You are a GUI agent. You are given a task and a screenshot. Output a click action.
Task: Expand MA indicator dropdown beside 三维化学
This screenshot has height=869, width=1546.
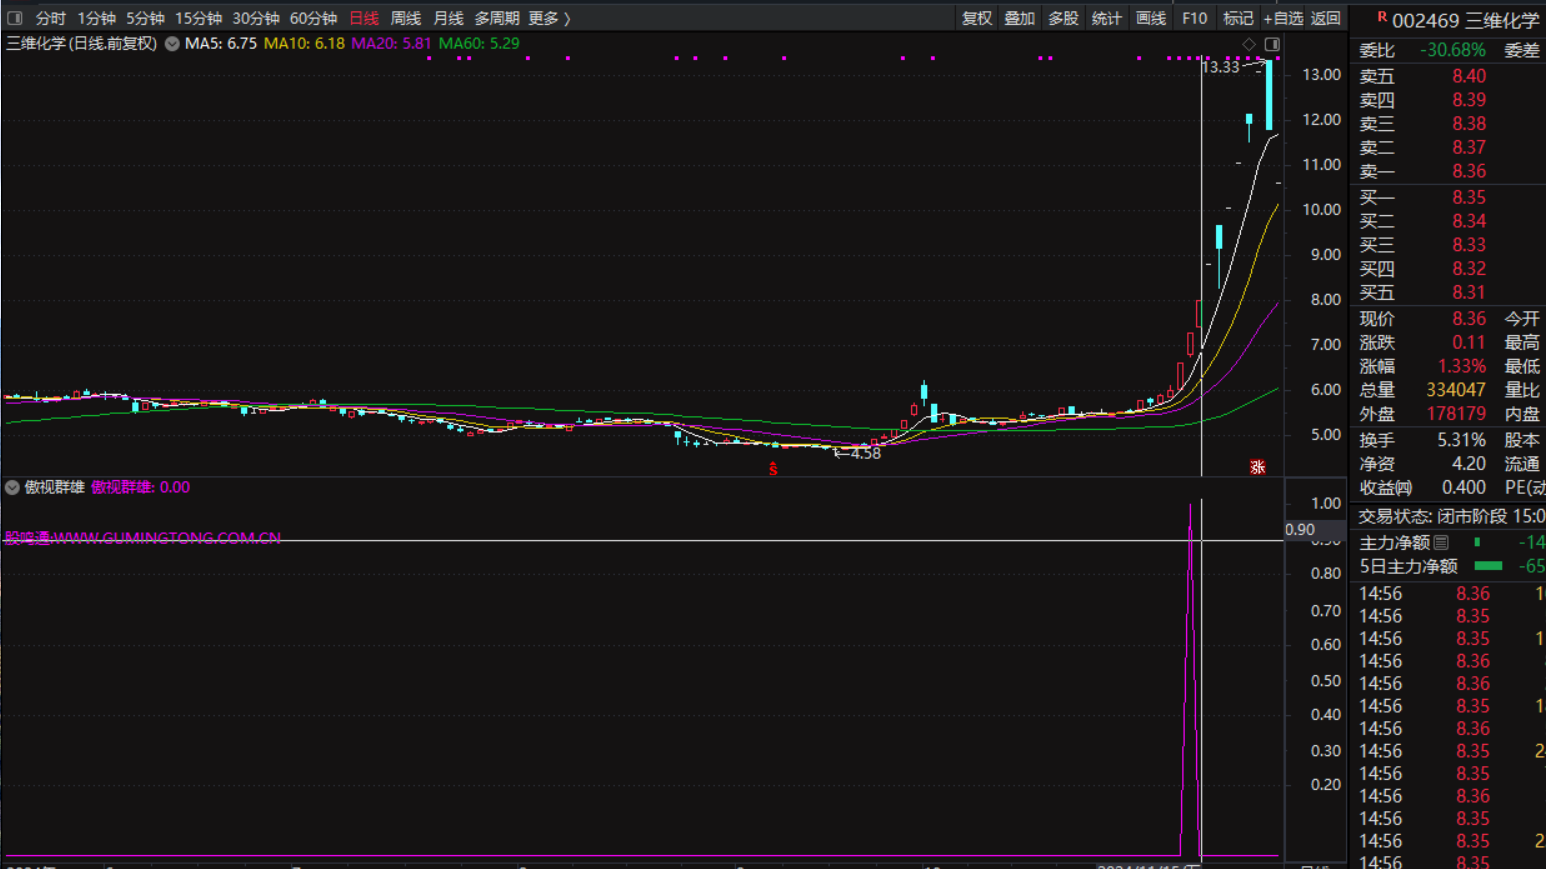pos(172,44)
